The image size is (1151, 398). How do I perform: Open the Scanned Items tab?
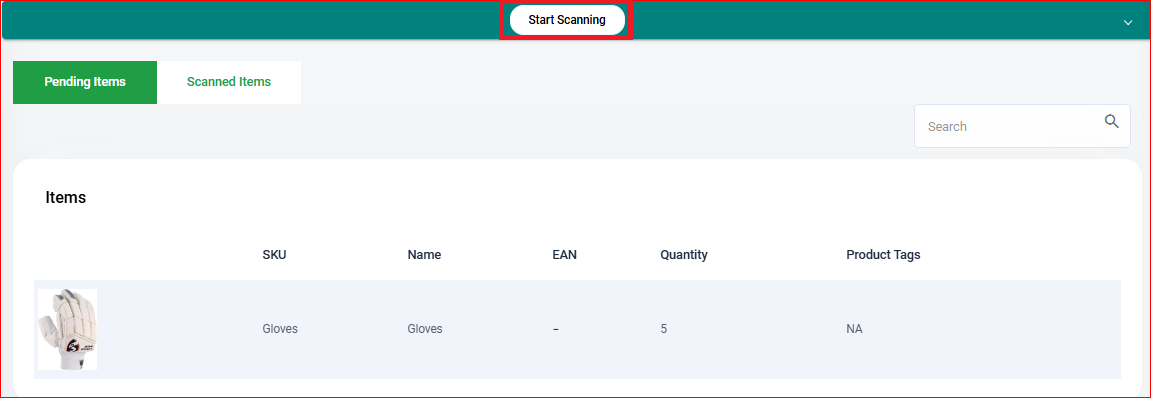[229, 82]
